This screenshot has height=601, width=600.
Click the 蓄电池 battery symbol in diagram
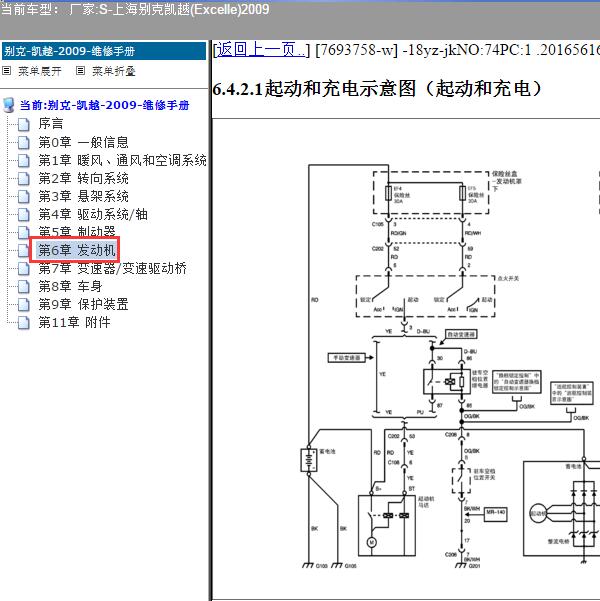pos(309,460)
